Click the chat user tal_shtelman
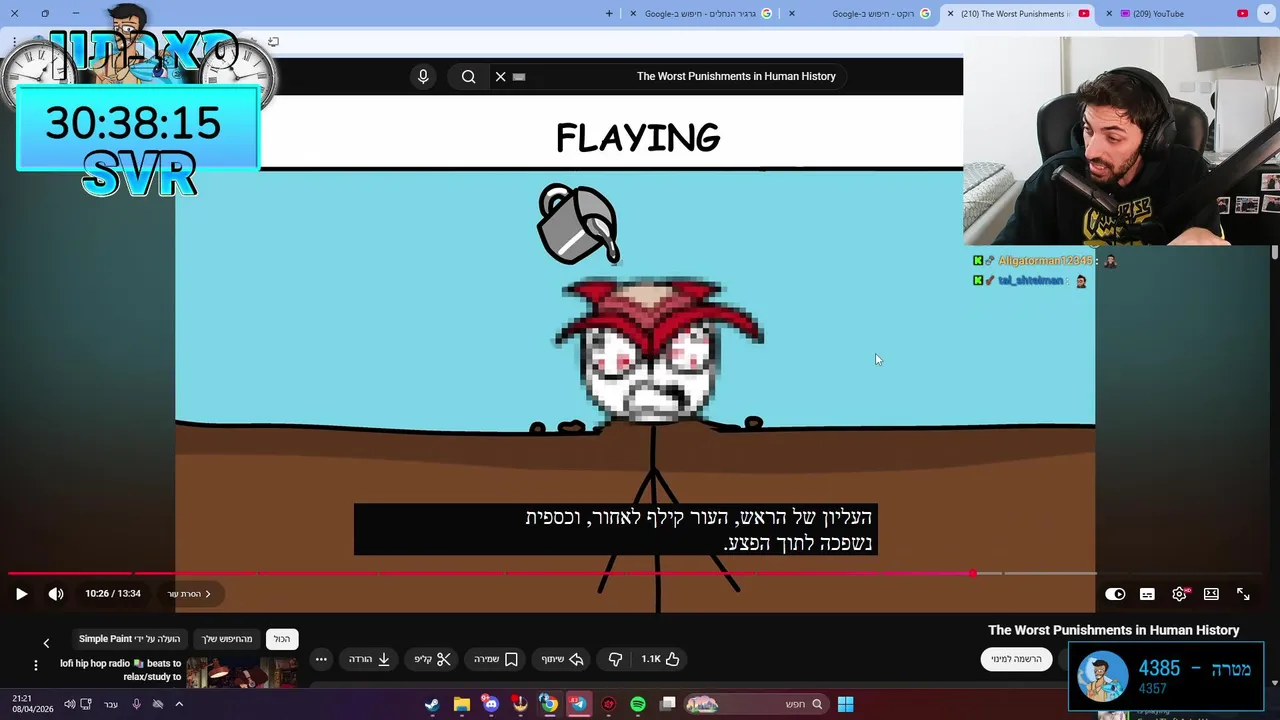The height and width of the screenshot is (720, 1280). [1030, 281]
